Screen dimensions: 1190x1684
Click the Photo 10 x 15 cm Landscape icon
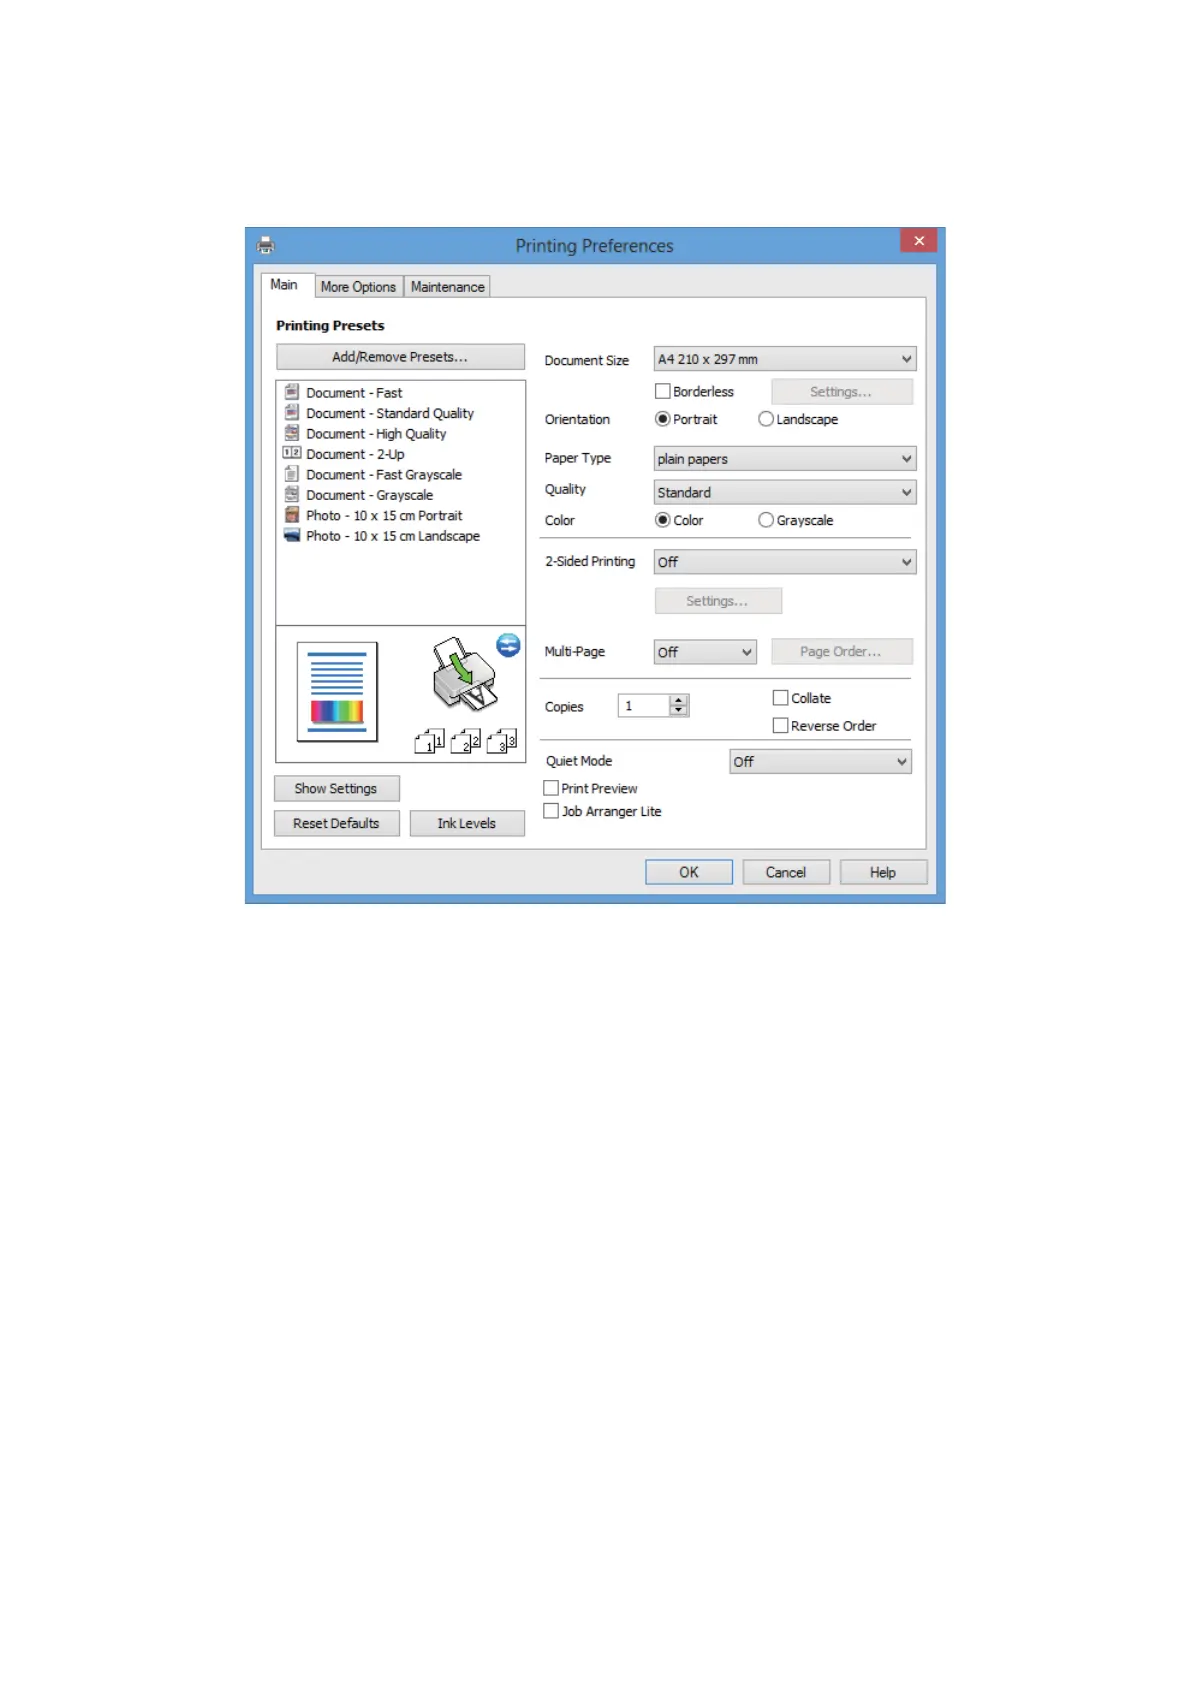coord(292,535)
